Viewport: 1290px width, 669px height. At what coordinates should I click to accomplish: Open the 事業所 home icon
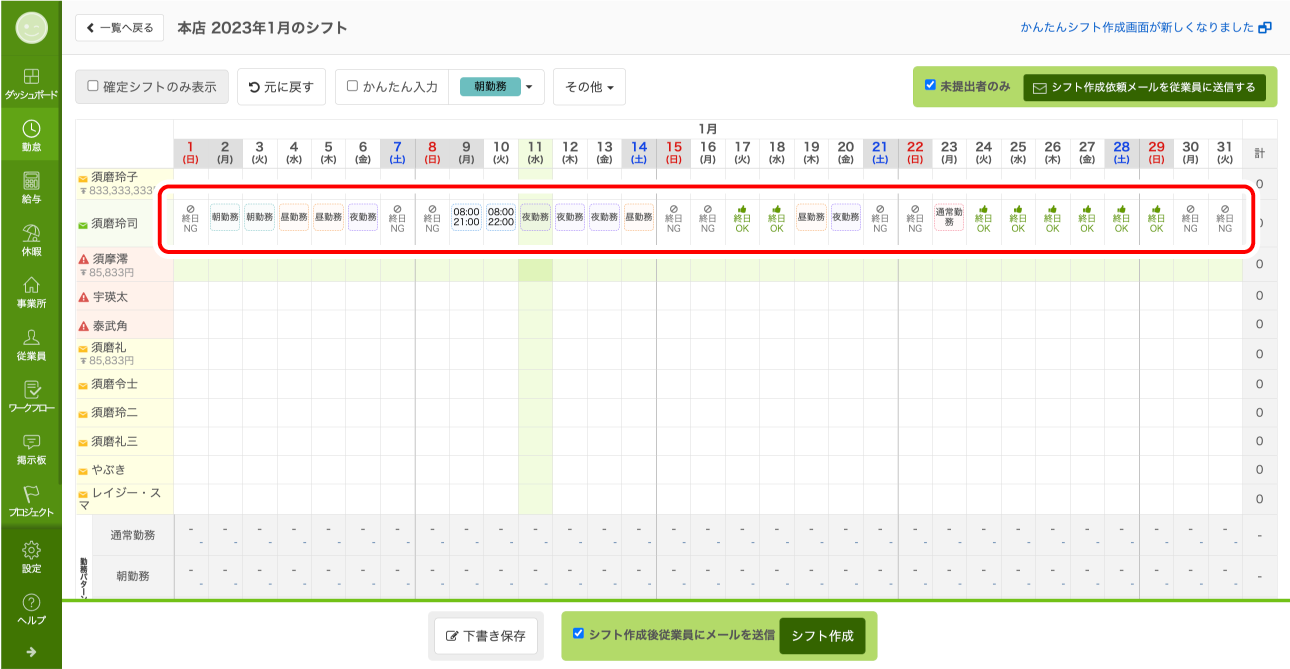click(x=31, y=286)
